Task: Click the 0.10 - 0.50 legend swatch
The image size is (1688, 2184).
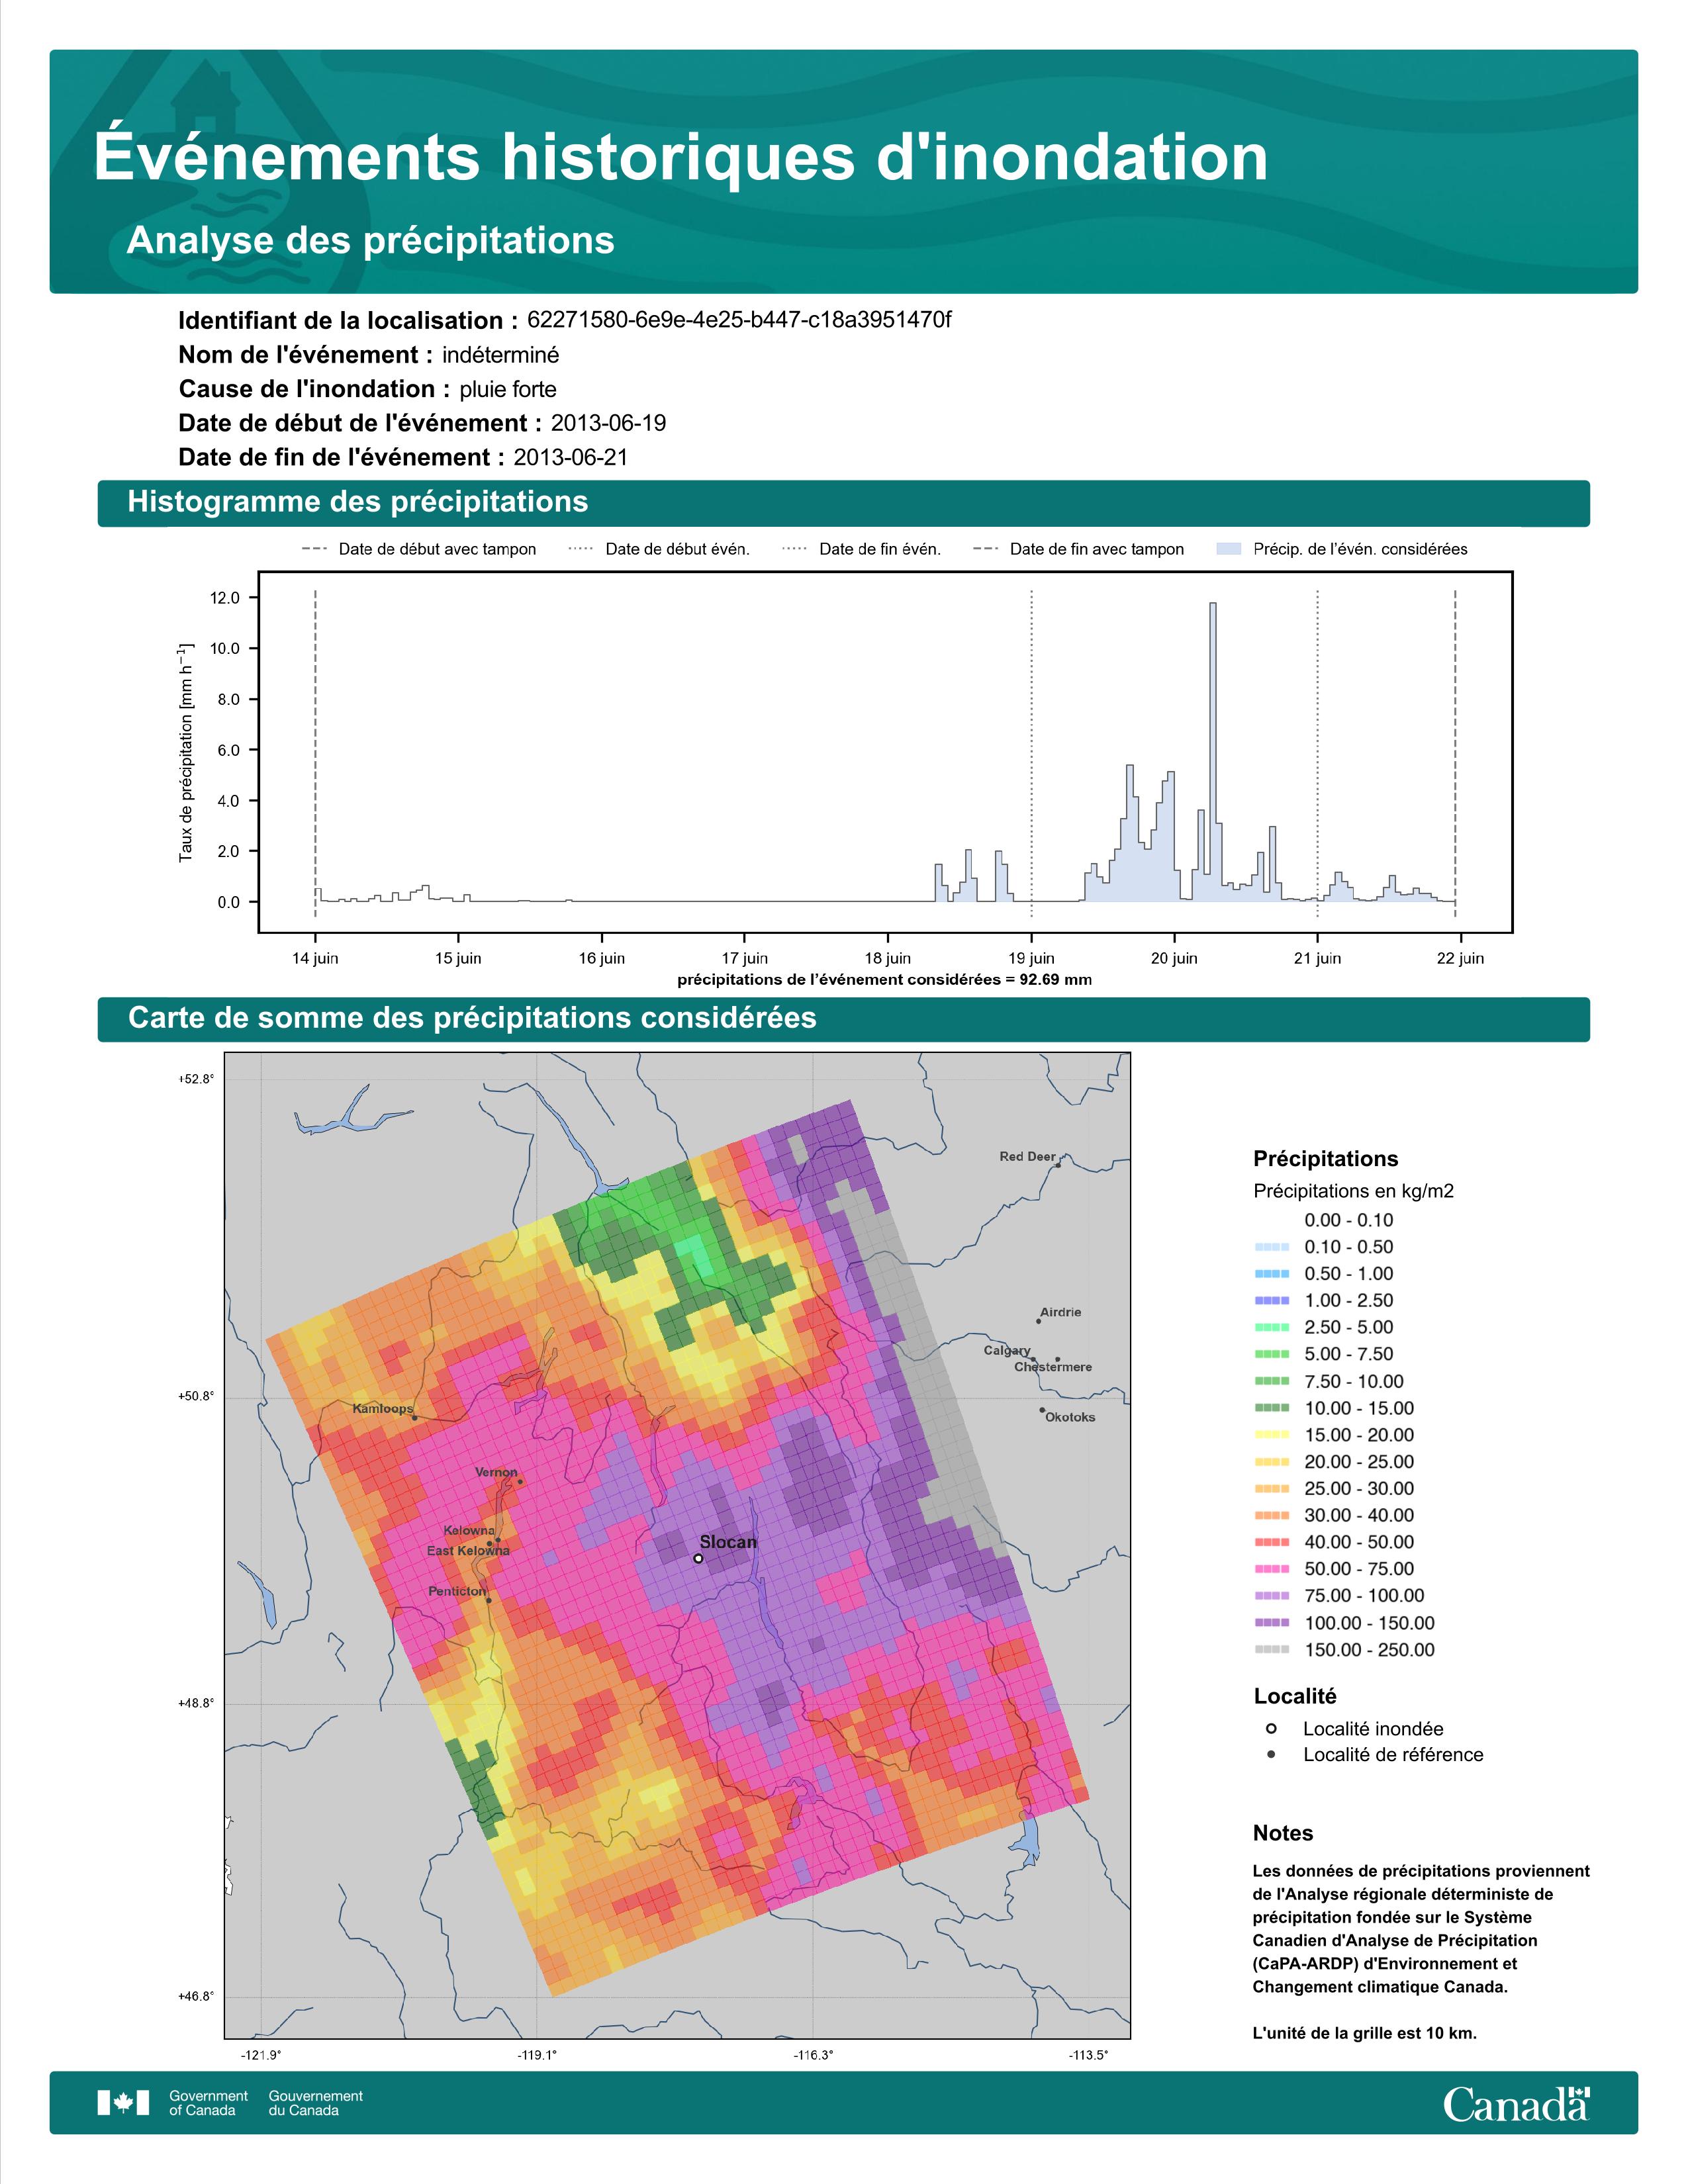Action: click(1272, 1247)
